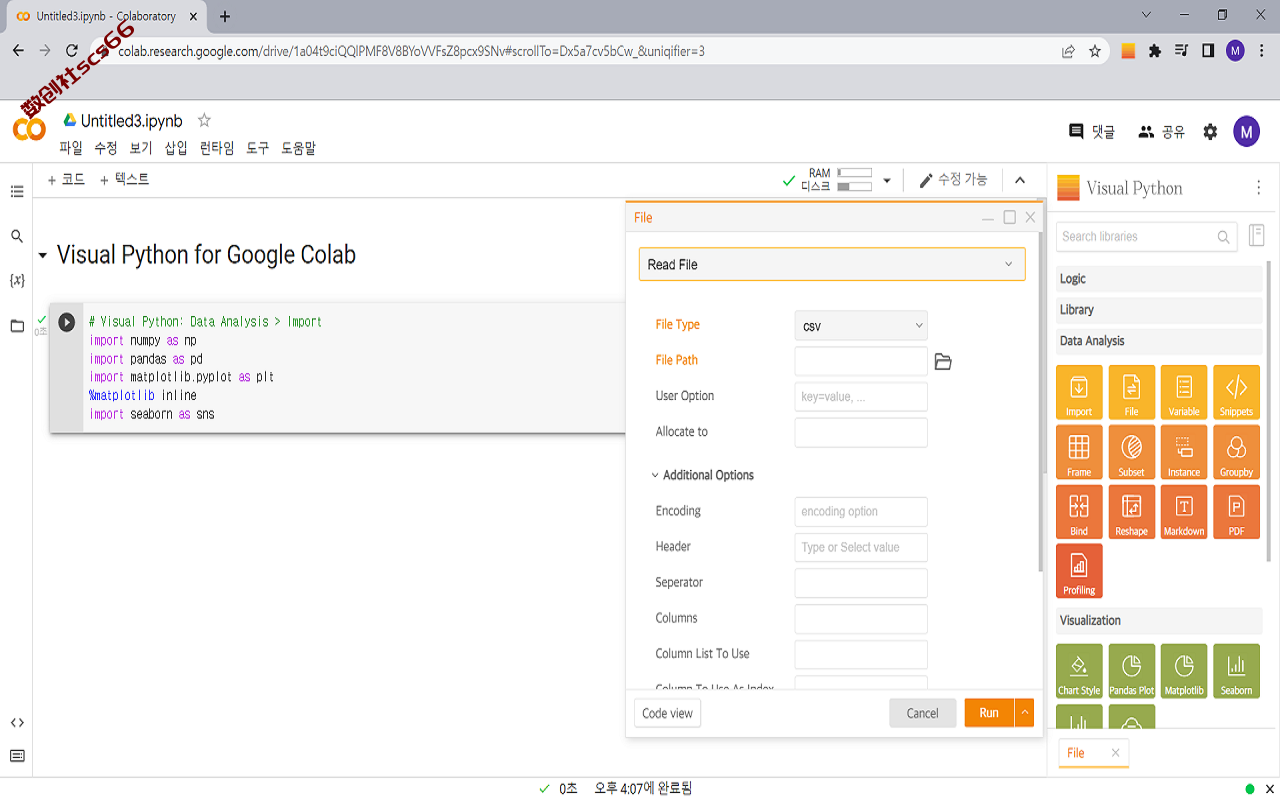
Task: Select the Seaborn visualization tool
Action: tap(1236, 671)
